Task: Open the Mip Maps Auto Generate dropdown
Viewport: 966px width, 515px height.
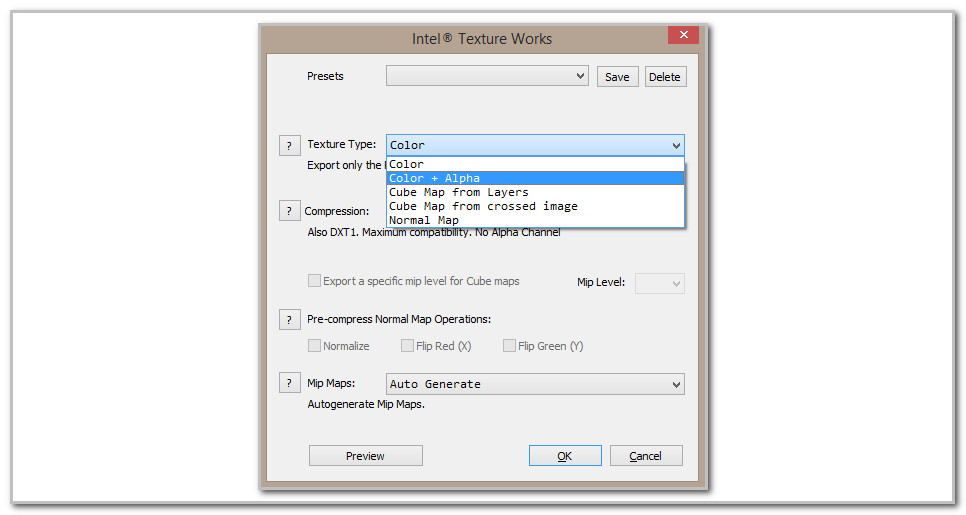Action: point(535,384)
